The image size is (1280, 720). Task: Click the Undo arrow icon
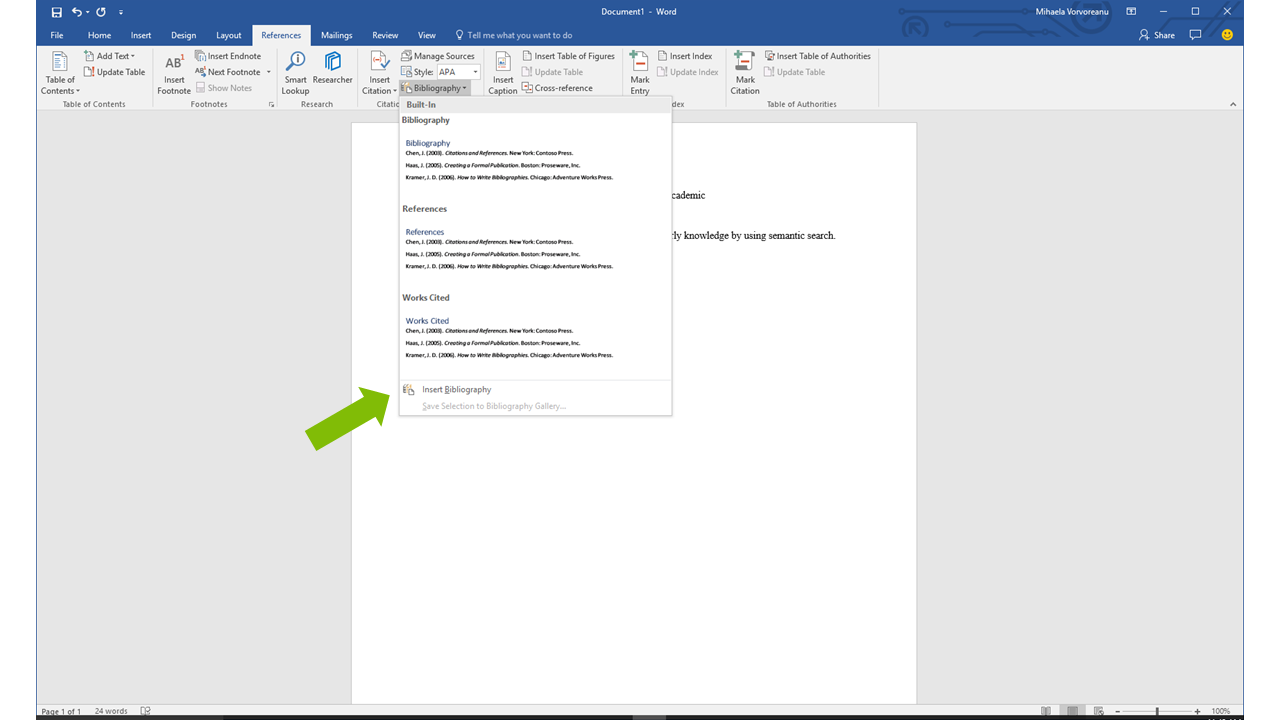(x=77, y=12)
